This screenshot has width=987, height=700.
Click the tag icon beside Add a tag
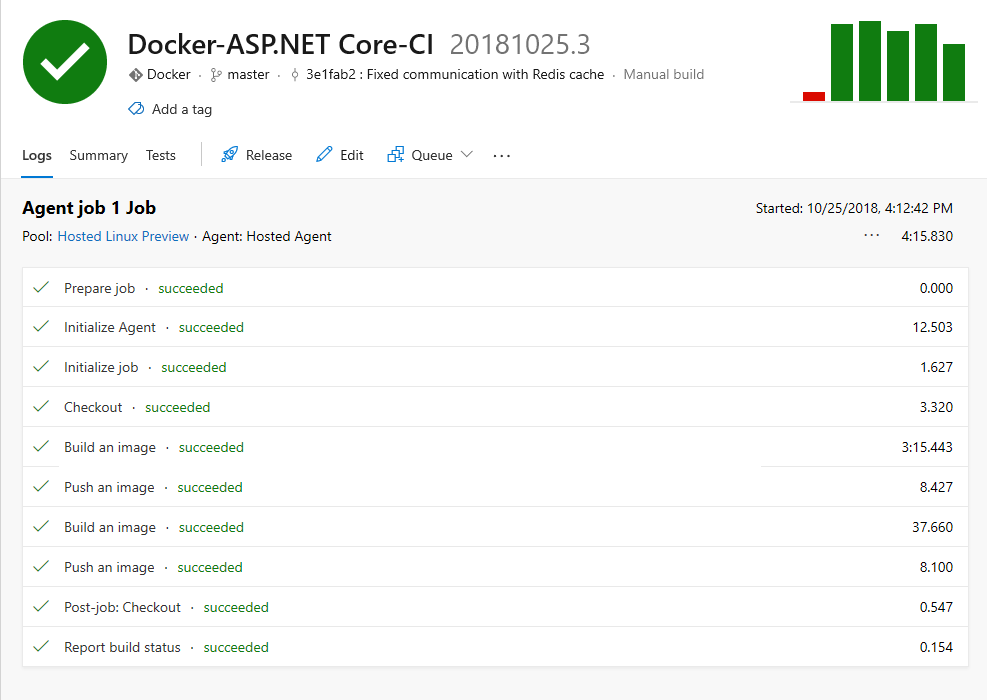pos(136,109)
